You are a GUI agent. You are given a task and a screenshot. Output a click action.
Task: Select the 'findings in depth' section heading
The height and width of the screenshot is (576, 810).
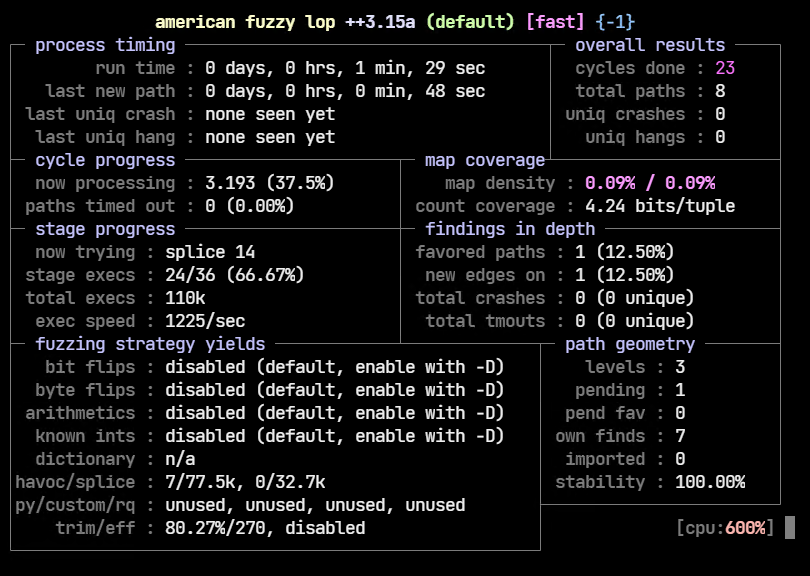(510, 229)
